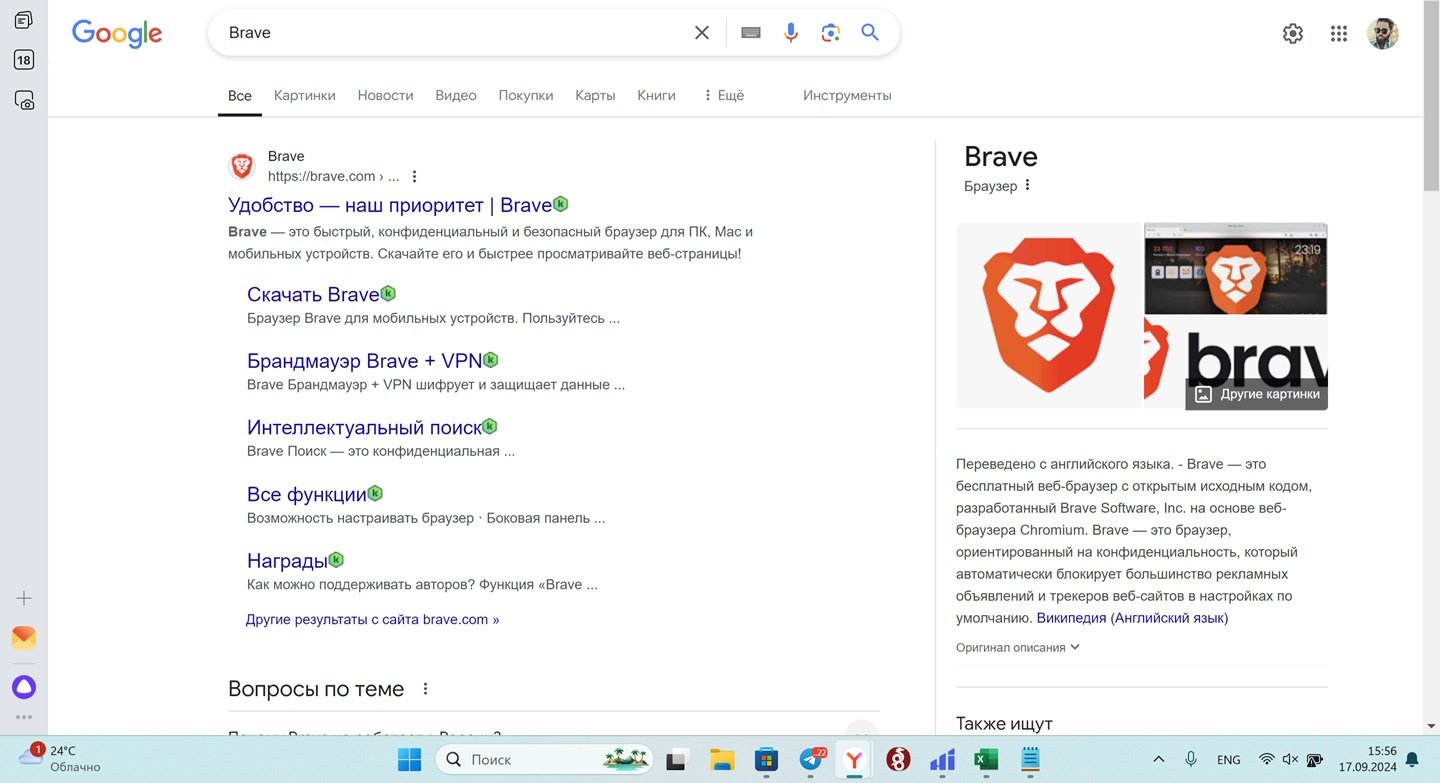Open the tab counter showing 18
This screenshot has width=1440, height=783.
click(x=24, y=60)
